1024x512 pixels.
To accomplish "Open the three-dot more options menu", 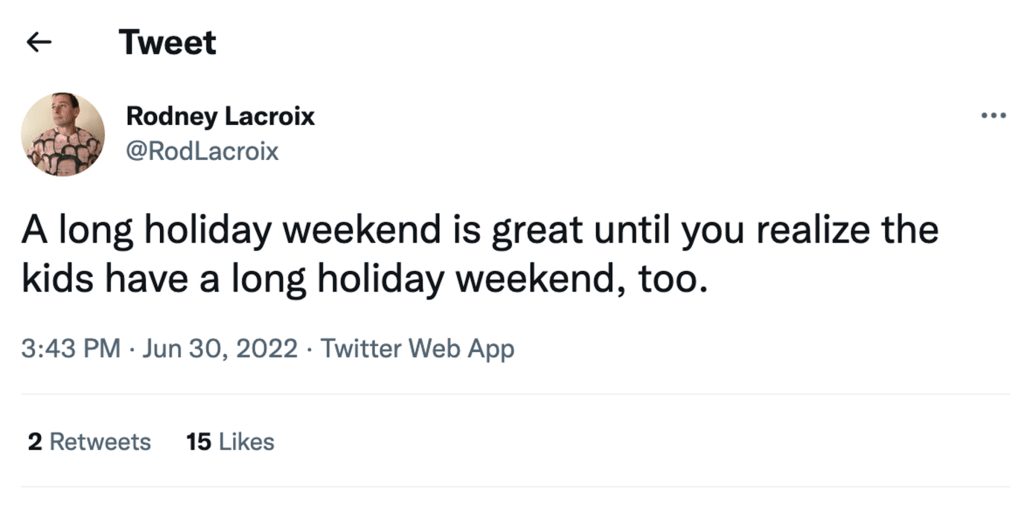I will tap(992, 116).
